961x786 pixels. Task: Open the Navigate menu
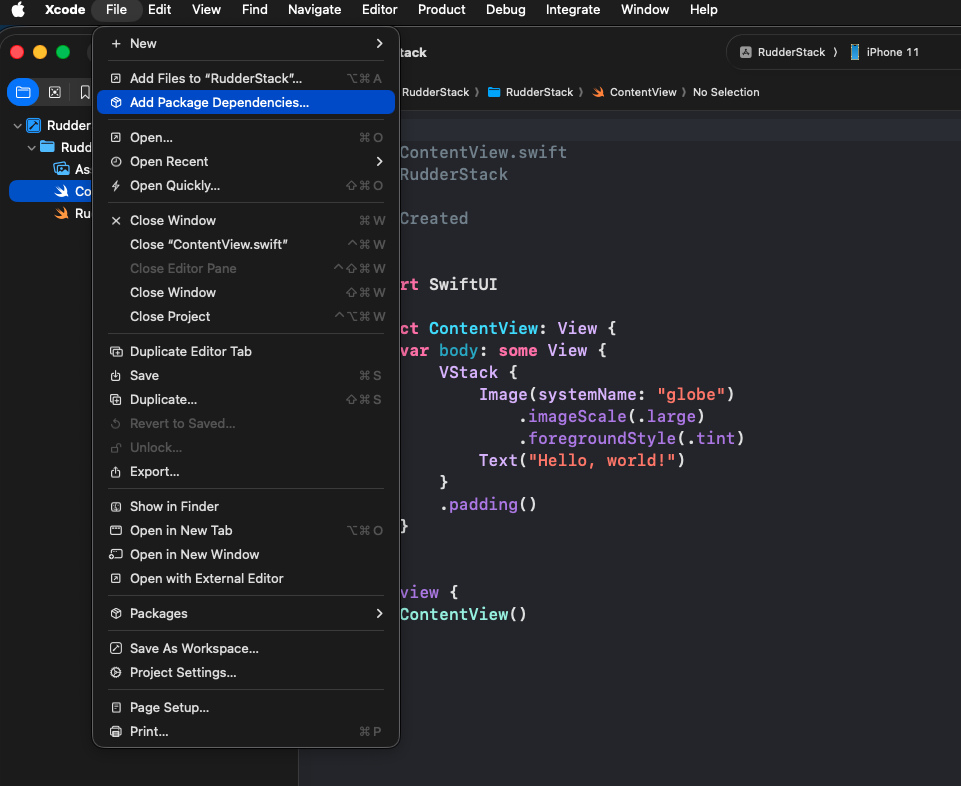[x=314, y=10]
